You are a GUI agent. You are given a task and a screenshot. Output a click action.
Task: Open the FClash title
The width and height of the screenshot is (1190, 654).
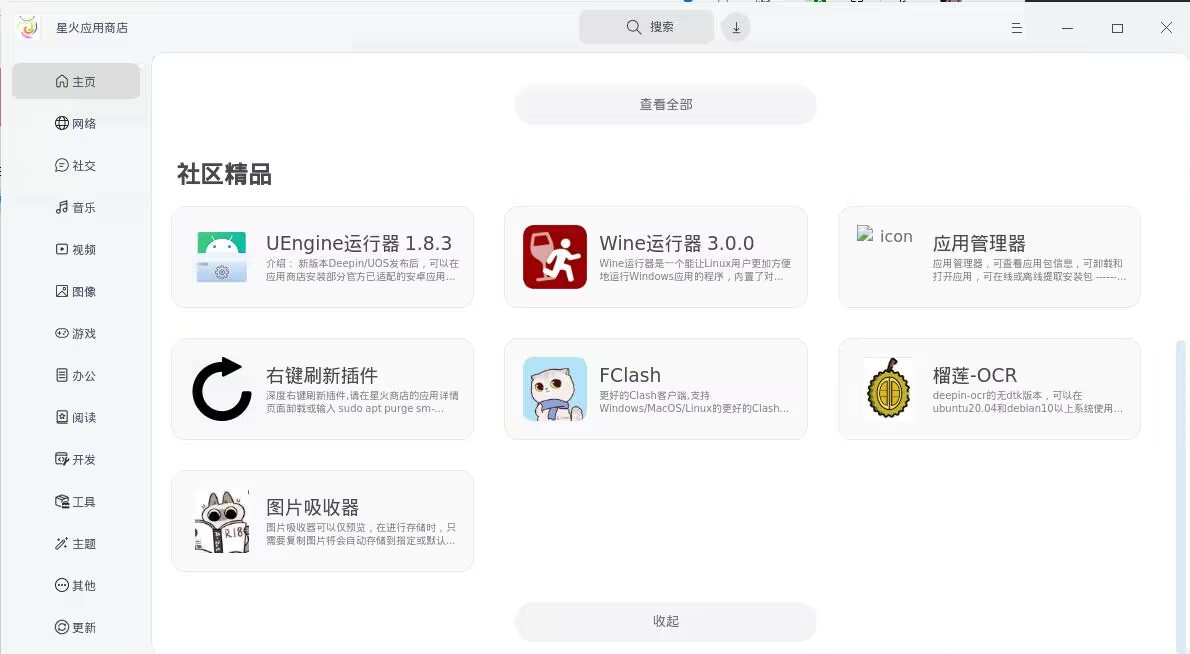tap(630, 376)
